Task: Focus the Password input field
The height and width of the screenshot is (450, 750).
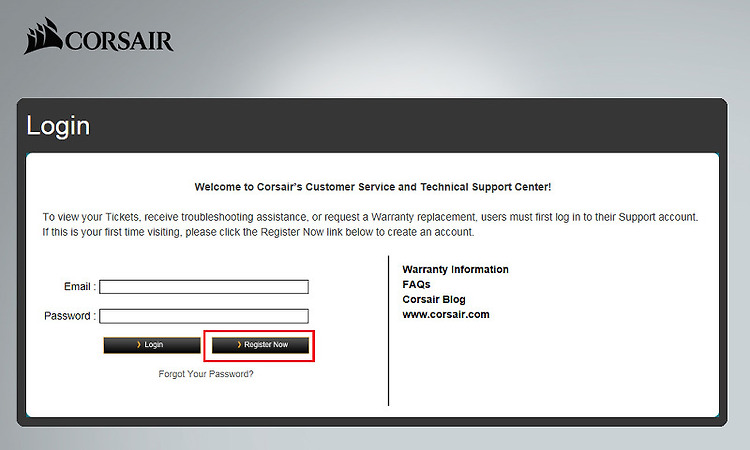Action: click(x=204, y=316)
